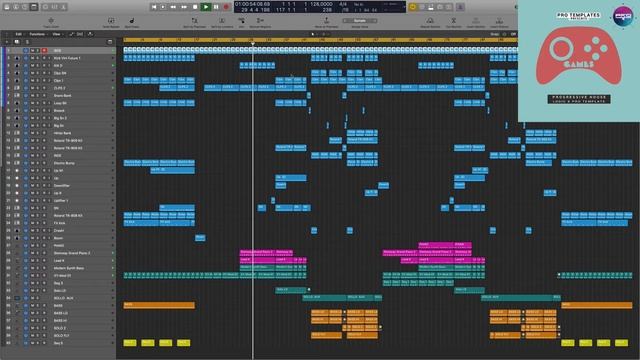Click the Pro Templates Games artwork thumbnail
Image resolution: width=640 pixels, height=360 pixels.
tap(579, 61)
